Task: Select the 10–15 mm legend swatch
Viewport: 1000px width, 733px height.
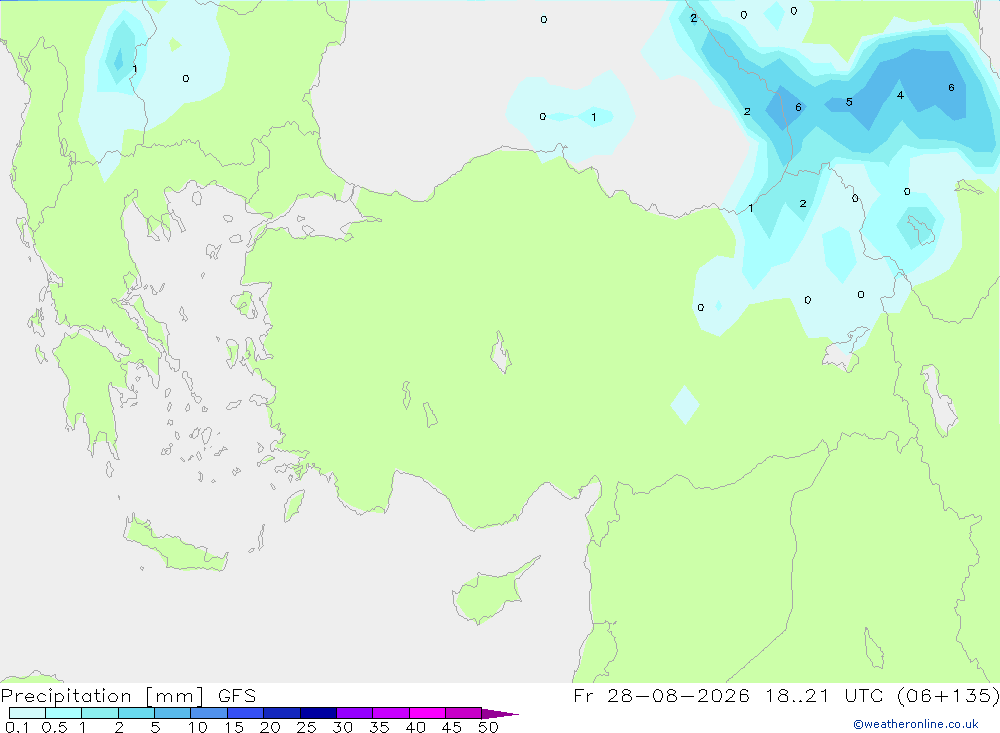Action: pos(209,713)
